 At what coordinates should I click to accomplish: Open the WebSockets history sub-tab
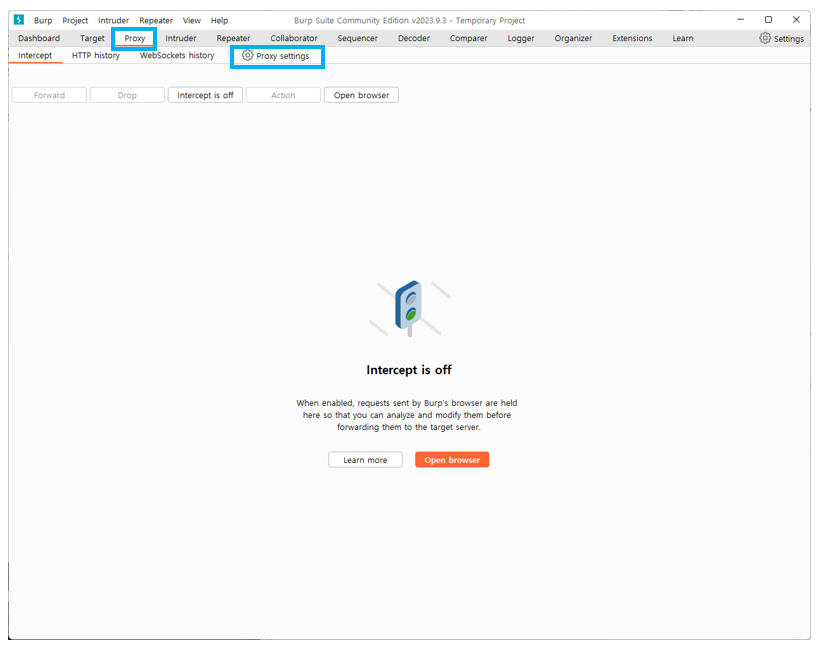pos(177,55)
